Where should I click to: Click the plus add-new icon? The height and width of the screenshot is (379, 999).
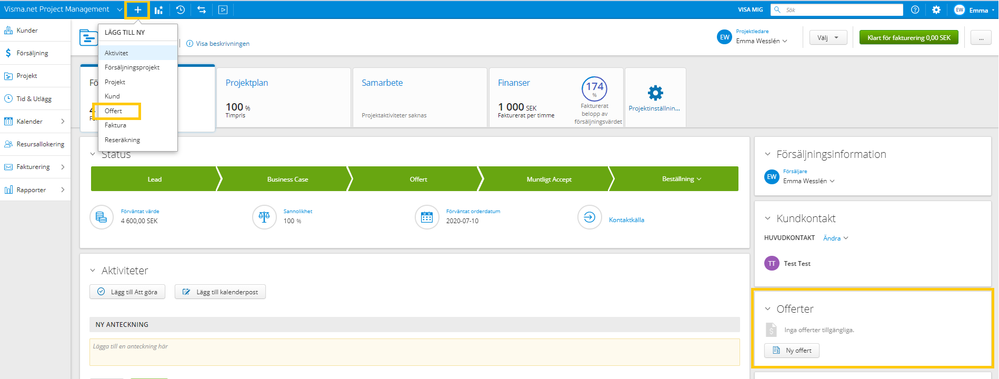138,10
